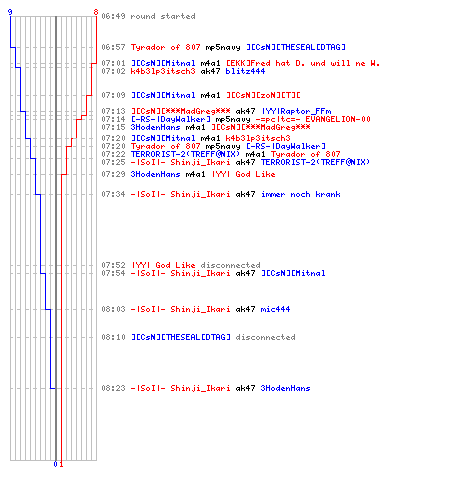The height and width of the screenshot is (500, 450).
Task: Select -=pc|tc=- EVANGELION-00 victim name
Action: coord(313,119)
